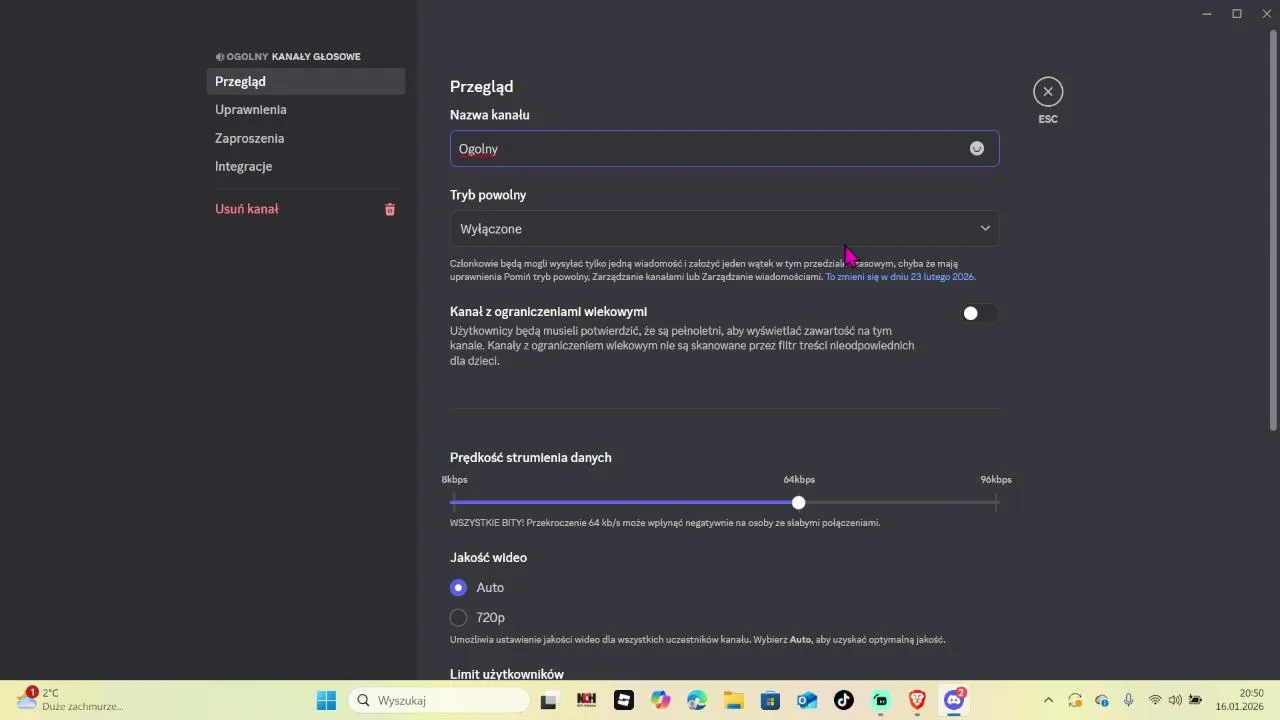Click the settings page vertical scrollbar
The width and height of the screenshot is (1280, 720).
coord(1273,230)
